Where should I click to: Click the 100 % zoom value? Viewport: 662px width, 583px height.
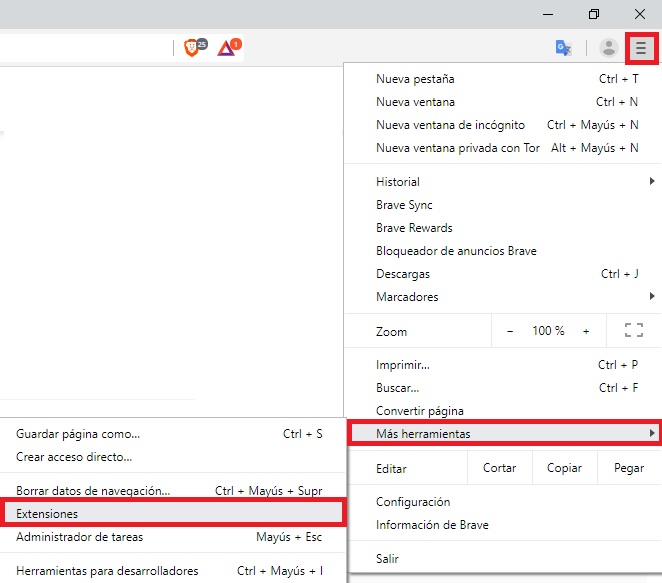(548, 331)
